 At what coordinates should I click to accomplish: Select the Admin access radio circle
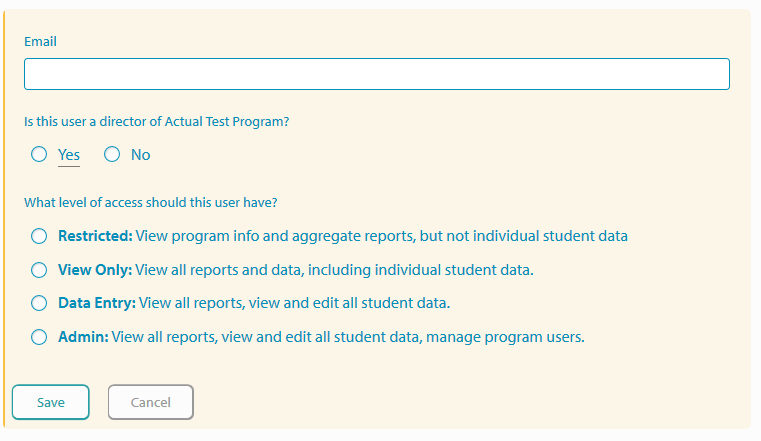pyautogui.click(x=39, y=337)
